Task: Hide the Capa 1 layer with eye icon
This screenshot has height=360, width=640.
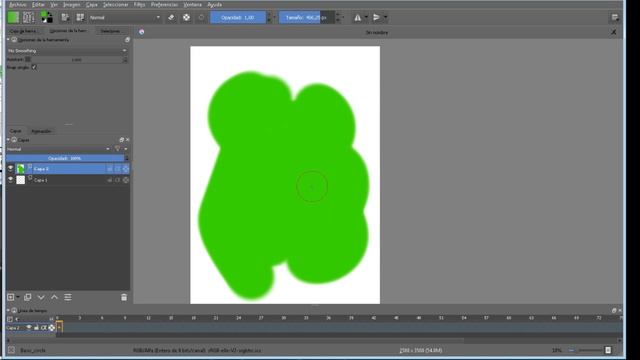Action: point(11,180)
